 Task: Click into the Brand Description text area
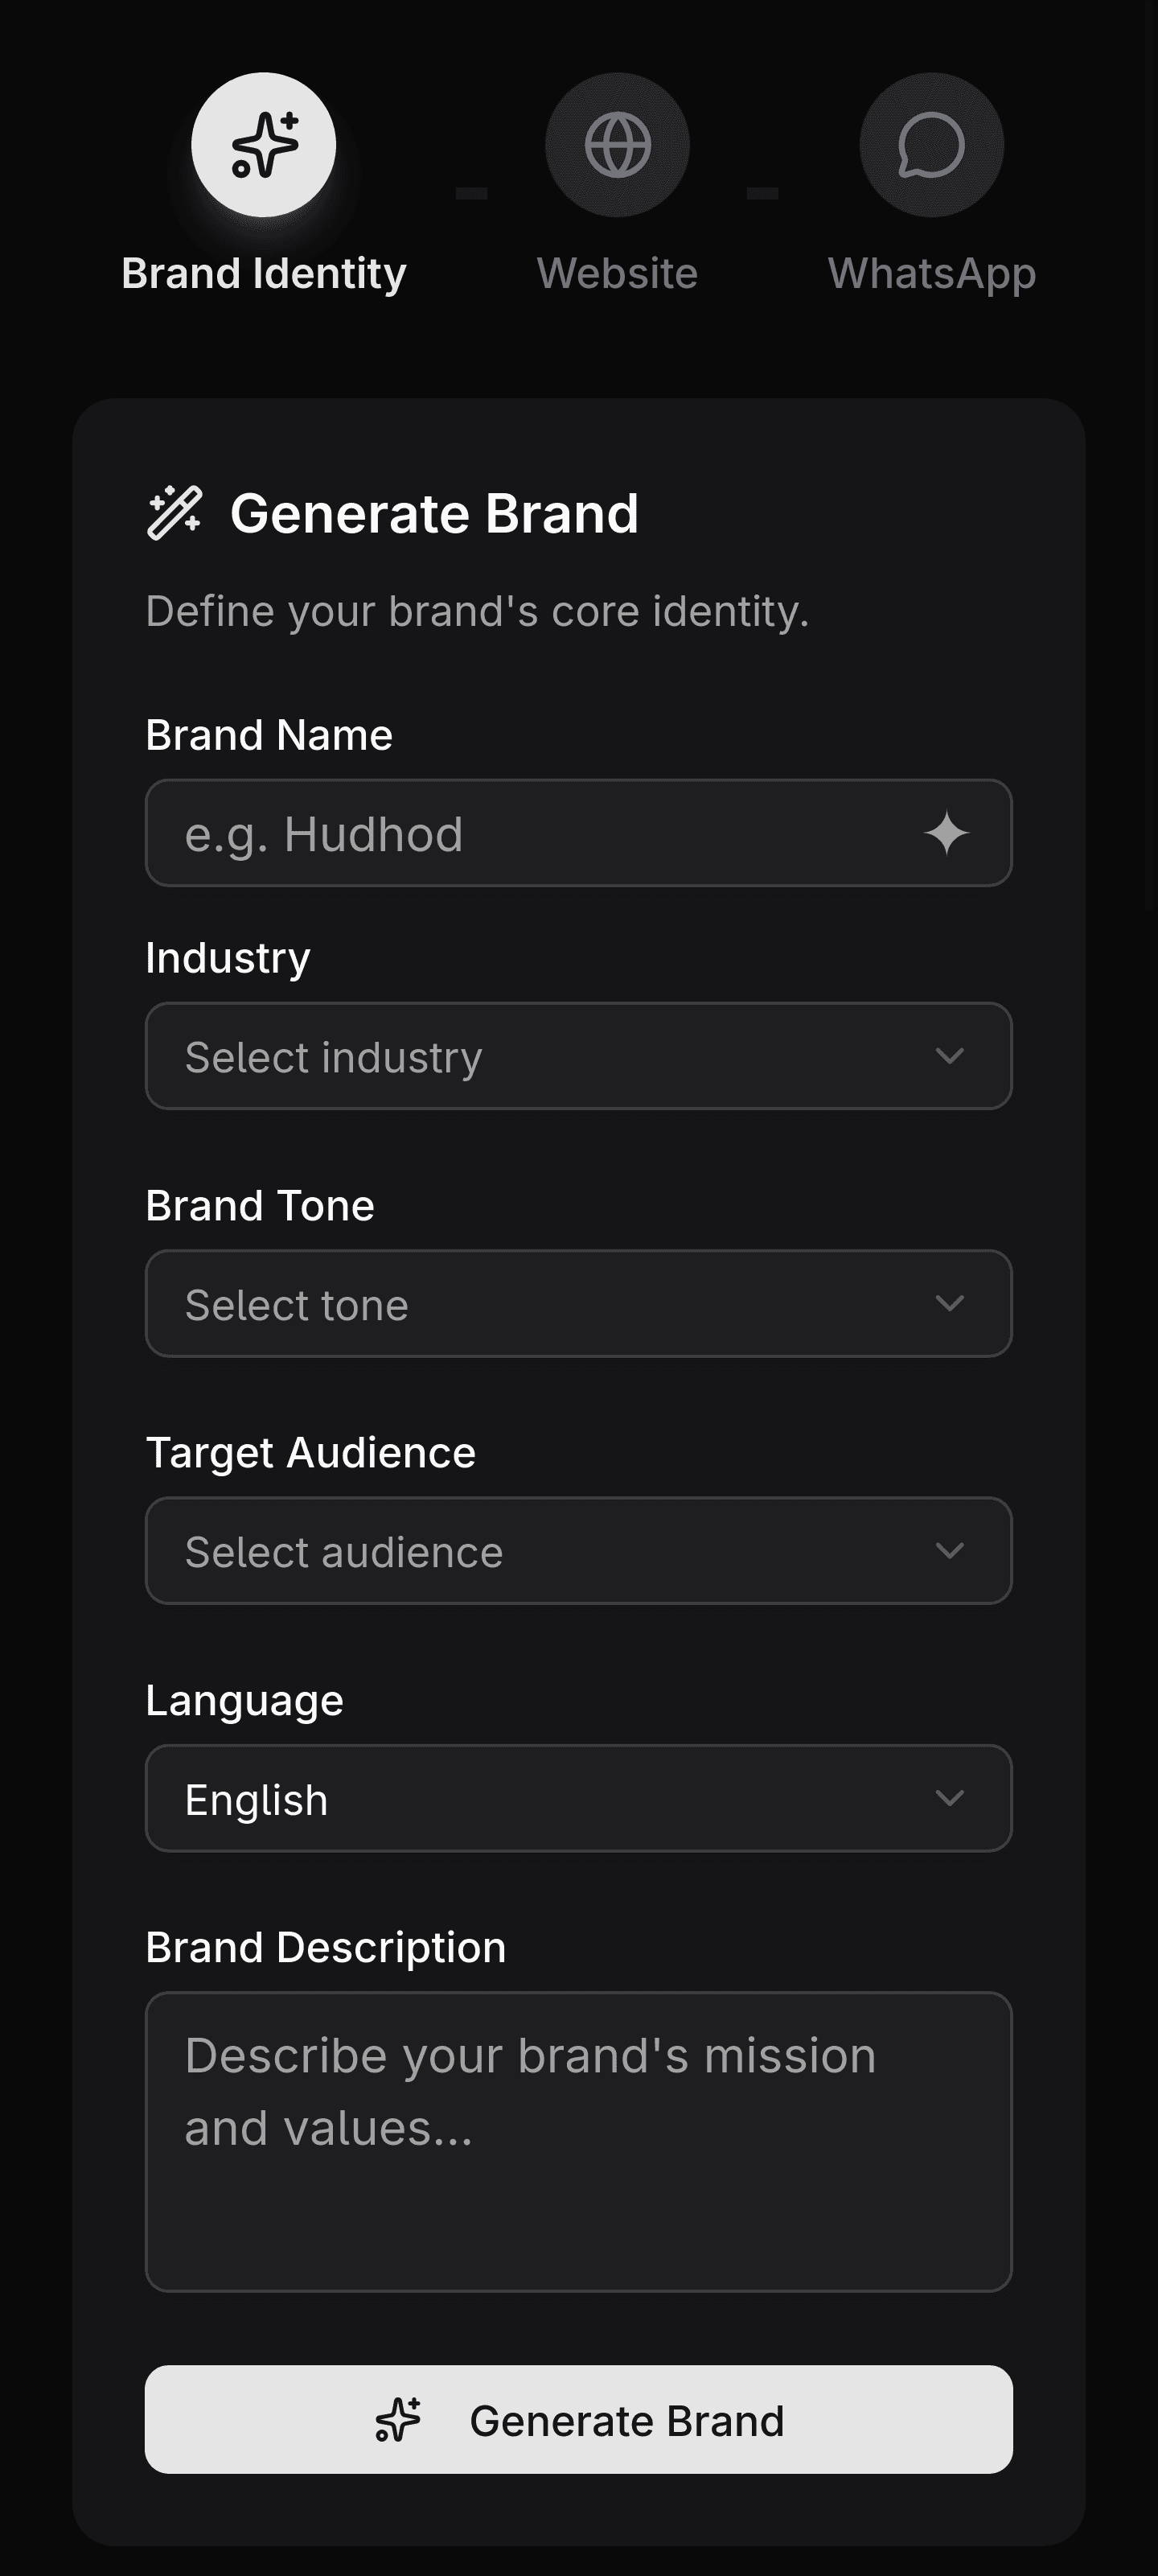click(578, 2141)
